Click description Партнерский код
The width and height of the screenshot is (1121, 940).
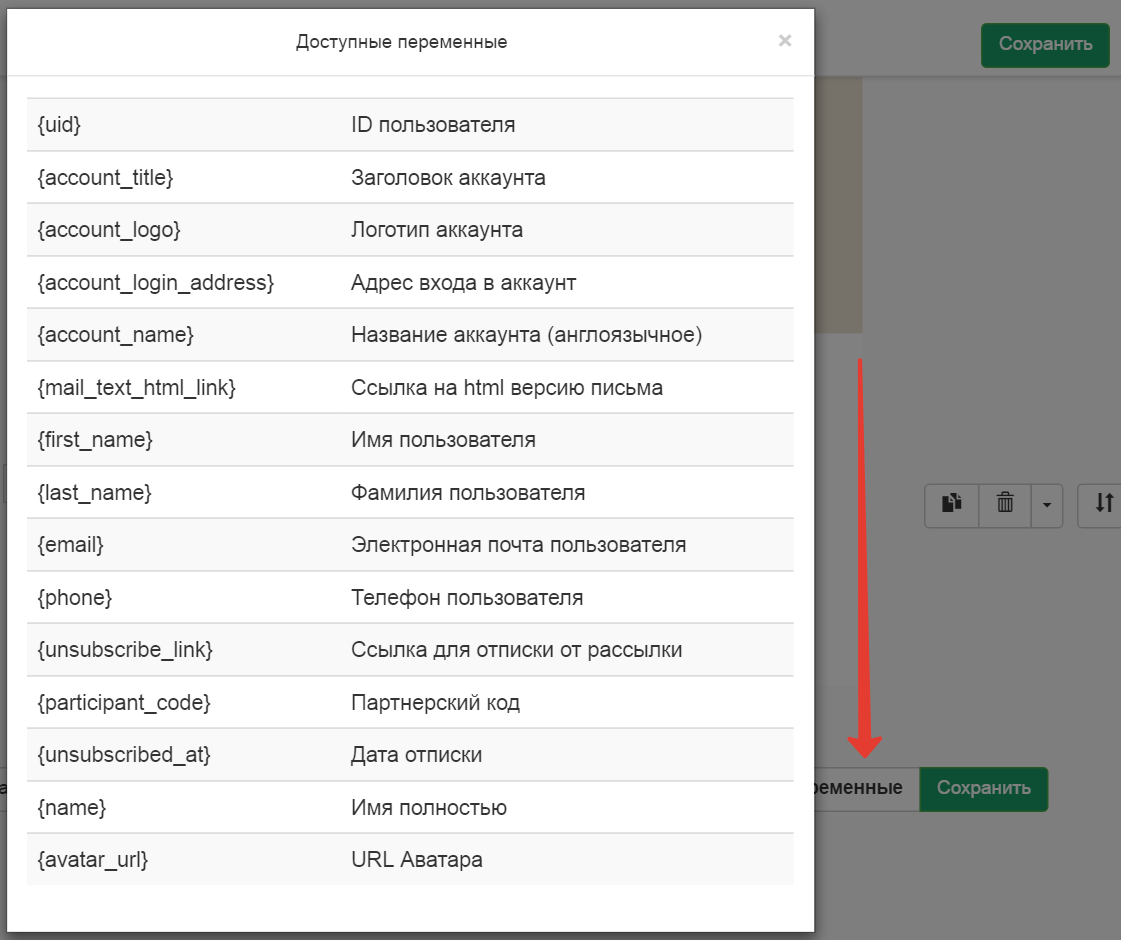click(435, 703)
